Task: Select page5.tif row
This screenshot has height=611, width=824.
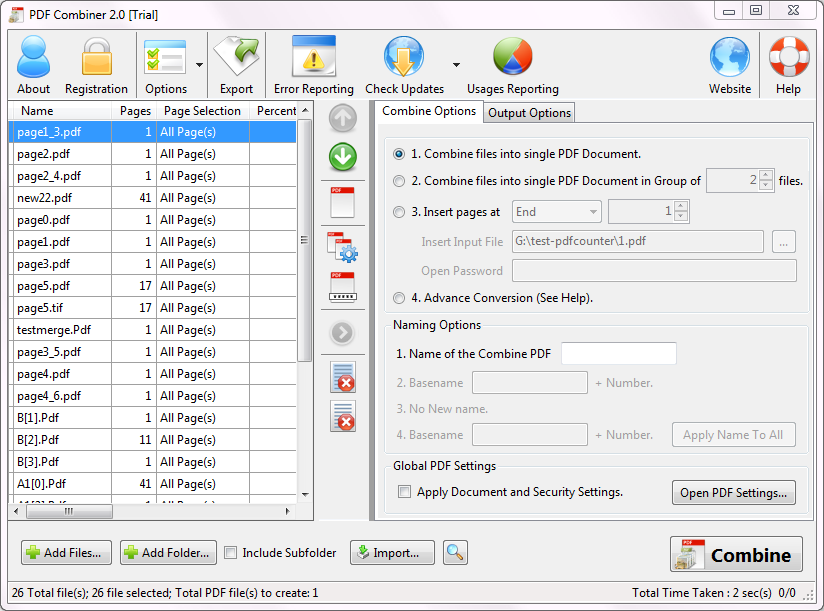Action: coord(152,308)
